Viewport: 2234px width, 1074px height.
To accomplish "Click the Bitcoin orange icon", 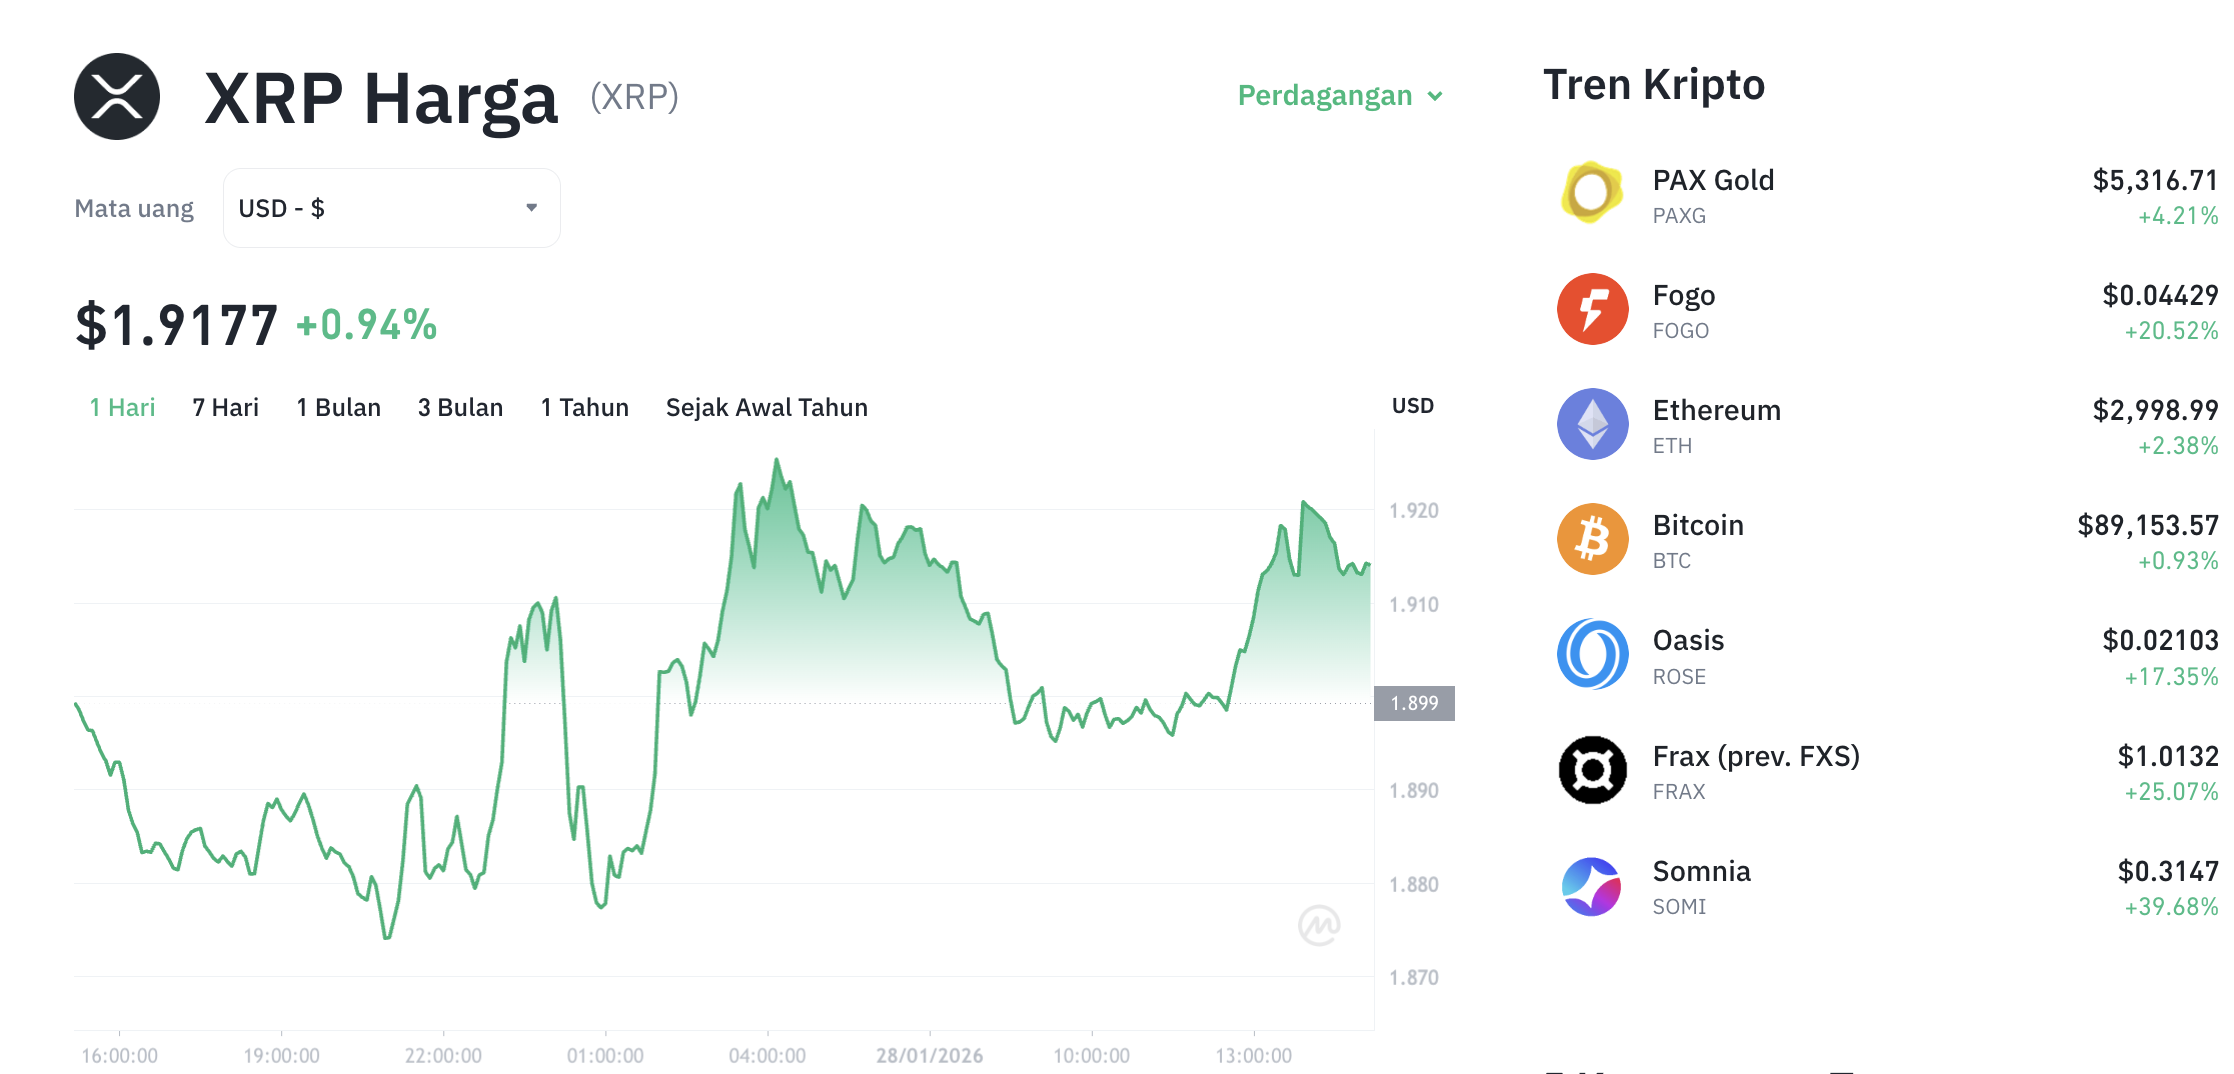I will tap(1592, 539).
